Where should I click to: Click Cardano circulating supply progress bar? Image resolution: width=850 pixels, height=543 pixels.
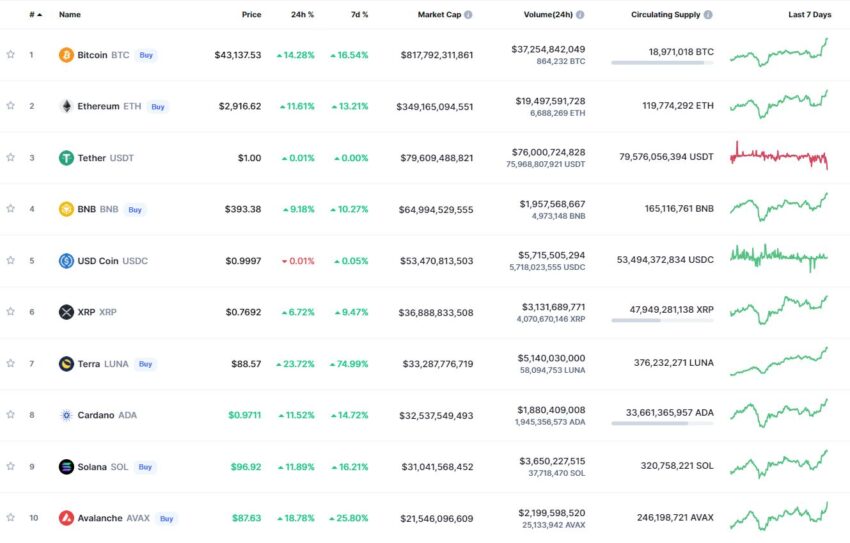(662, 423)
